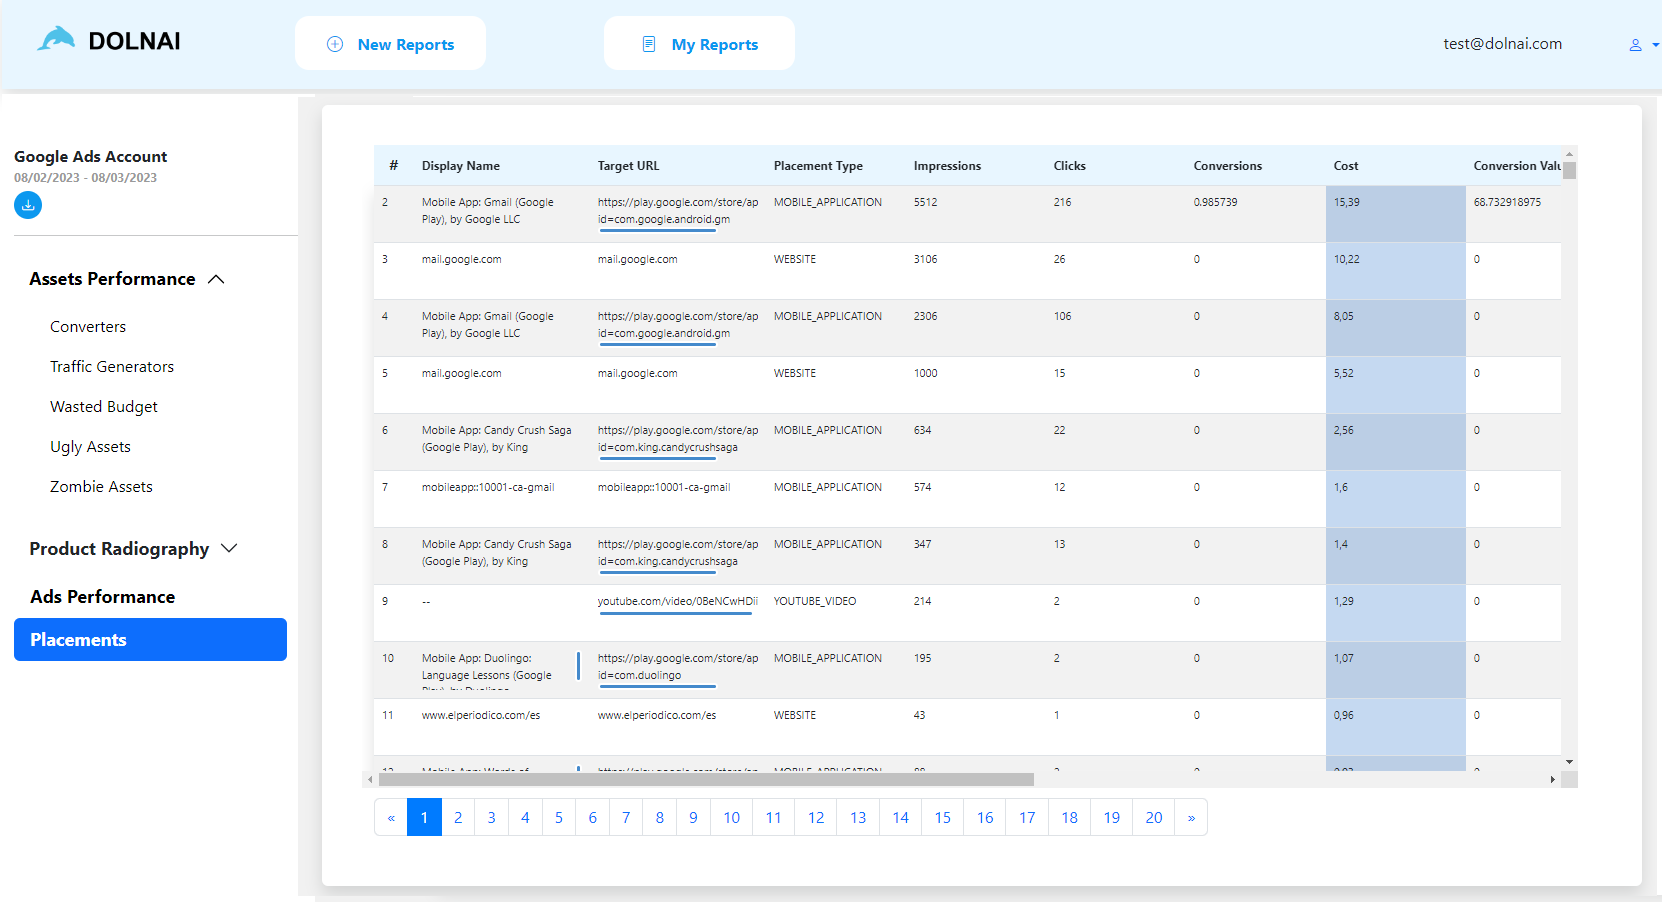Click the DOLNAI dolphin logo

point(56,40)
